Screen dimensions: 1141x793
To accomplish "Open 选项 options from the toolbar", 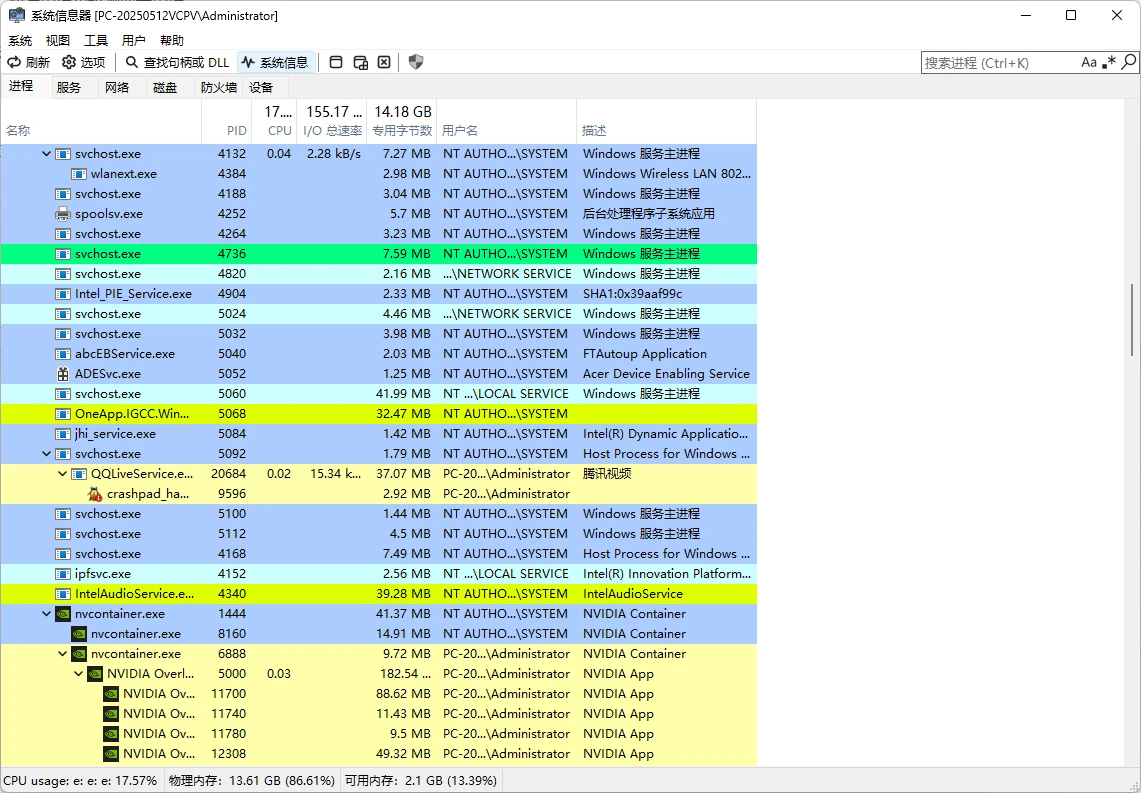I will coord(83,63).
